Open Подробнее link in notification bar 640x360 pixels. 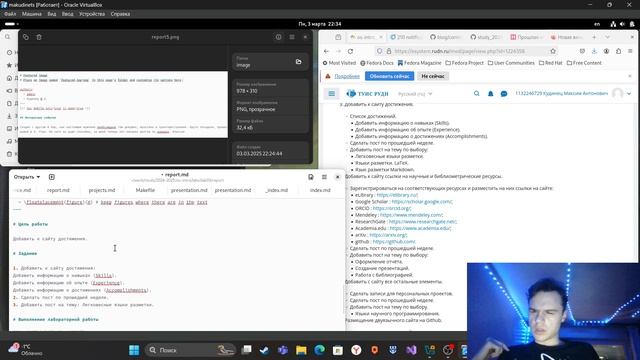pos(347,76)
